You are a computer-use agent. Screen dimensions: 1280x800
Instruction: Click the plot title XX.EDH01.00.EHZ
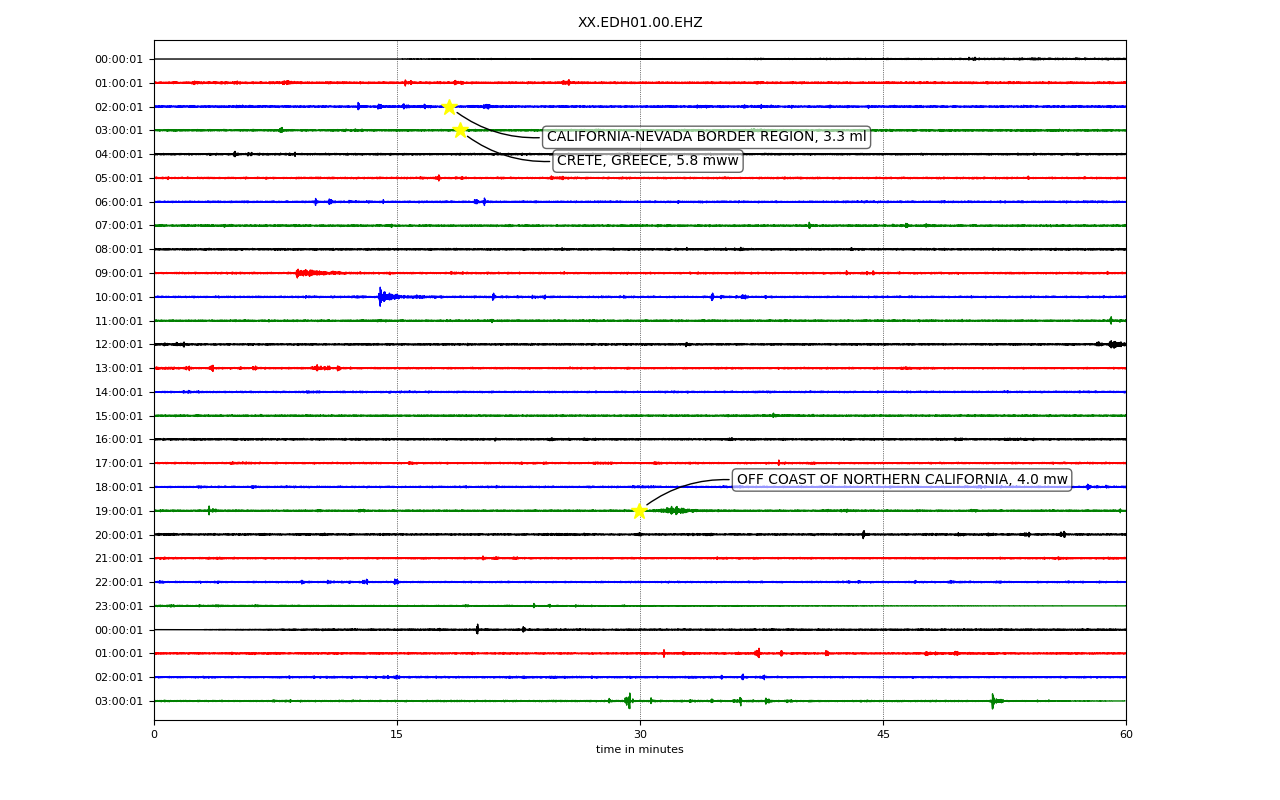[640, 22]
